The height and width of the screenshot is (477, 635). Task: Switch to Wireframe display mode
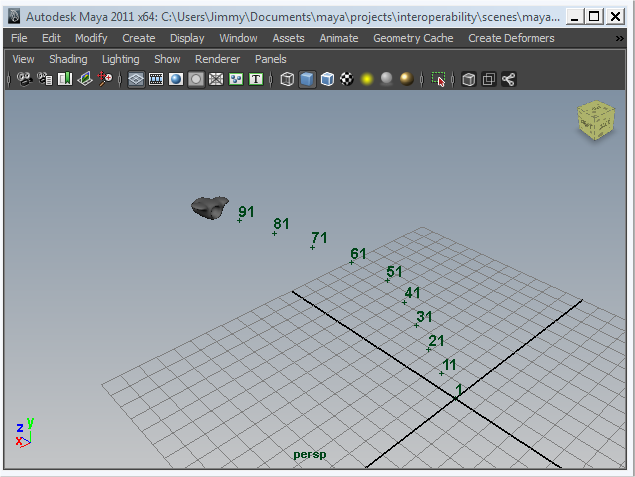[x=287, y=79]
